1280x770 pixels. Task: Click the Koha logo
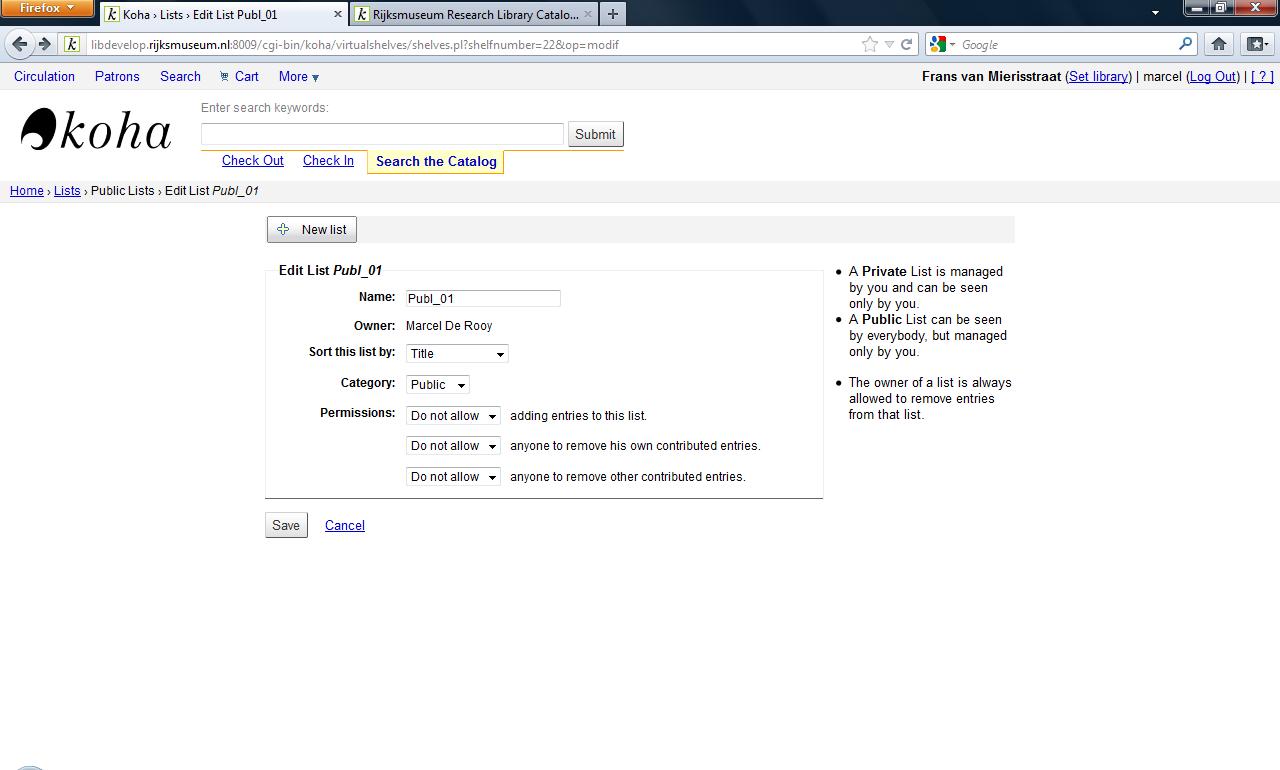96,131
